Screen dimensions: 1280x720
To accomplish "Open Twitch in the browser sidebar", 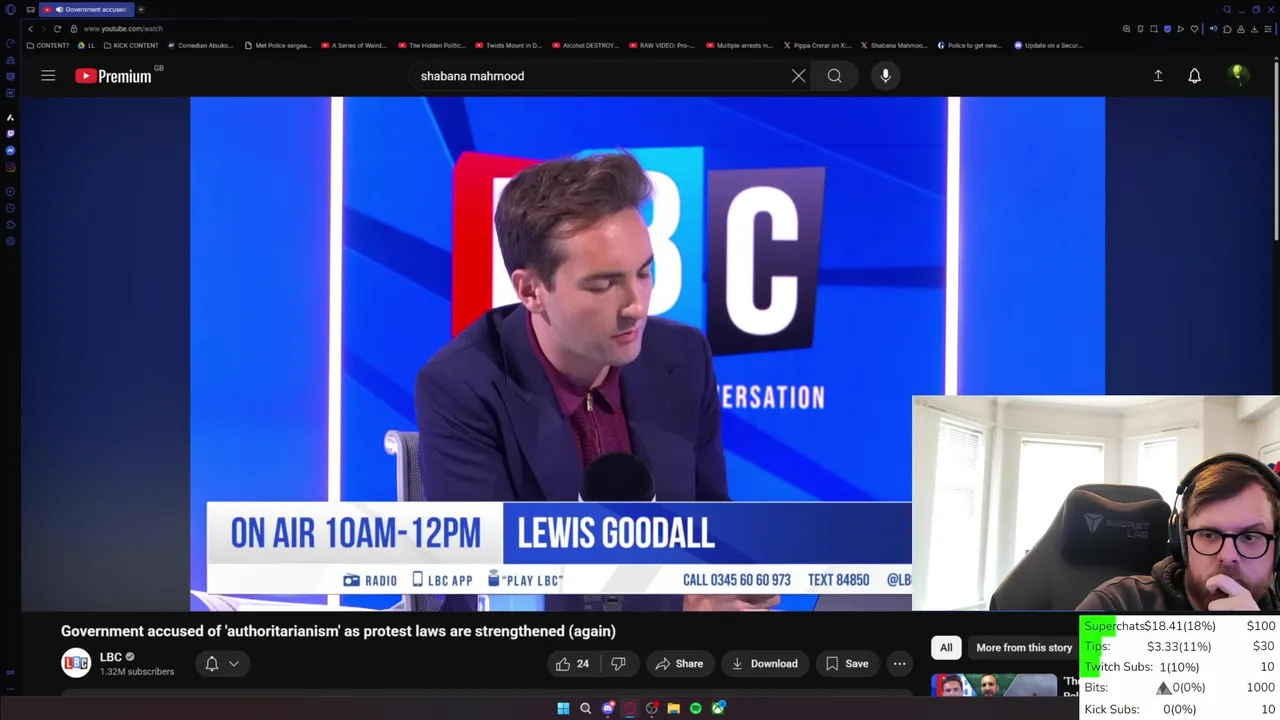I will coord(10,133).
